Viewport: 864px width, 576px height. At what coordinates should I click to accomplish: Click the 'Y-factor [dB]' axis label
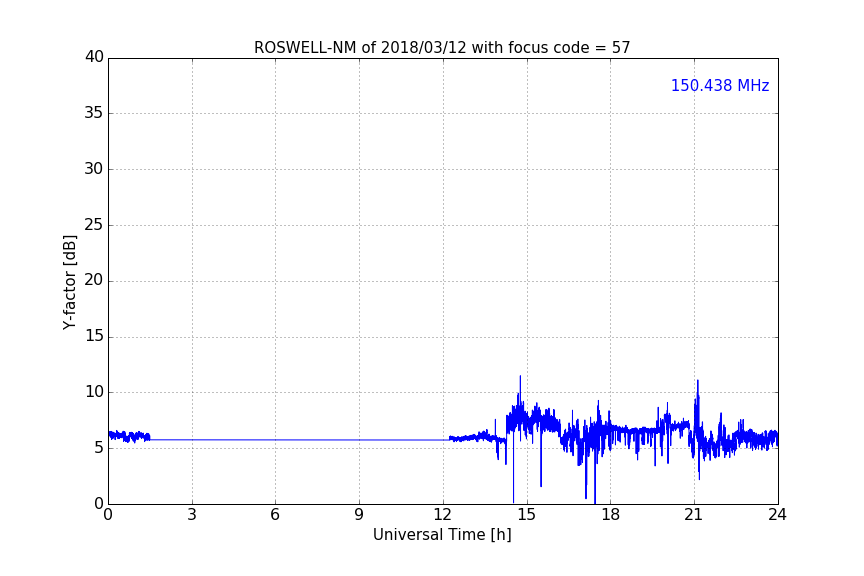tap(69, 282)
